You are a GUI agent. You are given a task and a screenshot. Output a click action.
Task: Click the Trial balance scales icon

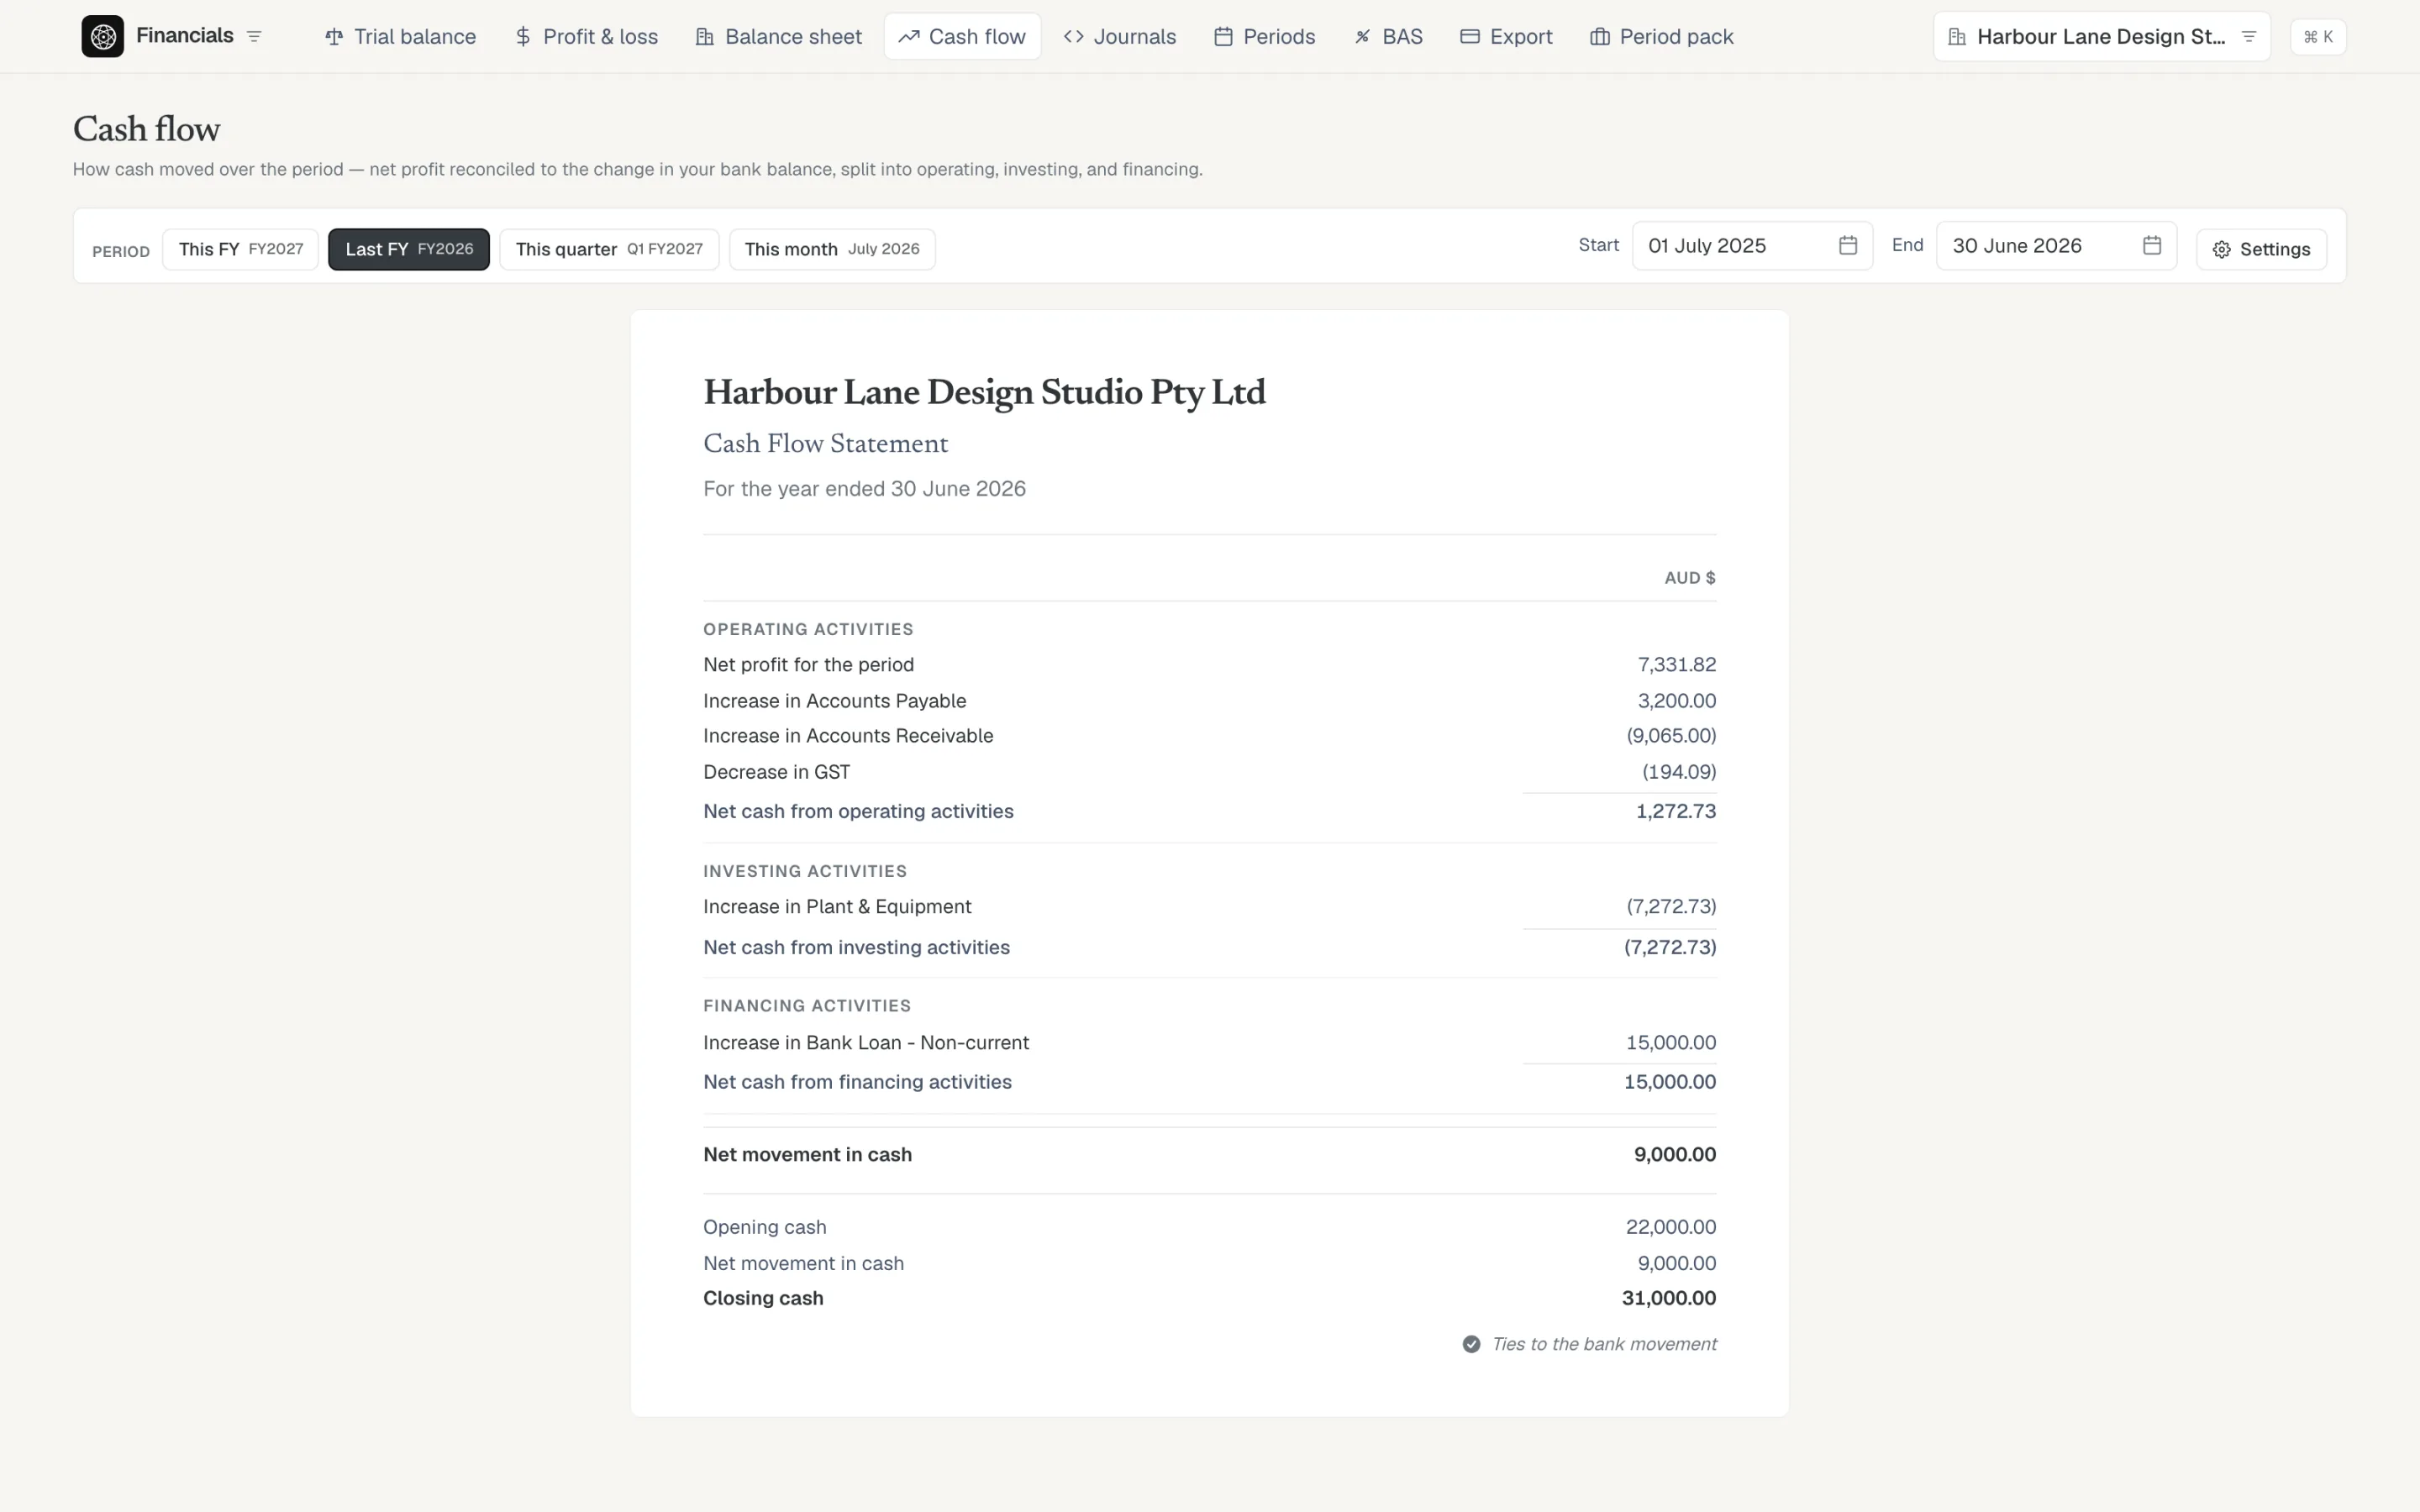[x=334, y=37]
